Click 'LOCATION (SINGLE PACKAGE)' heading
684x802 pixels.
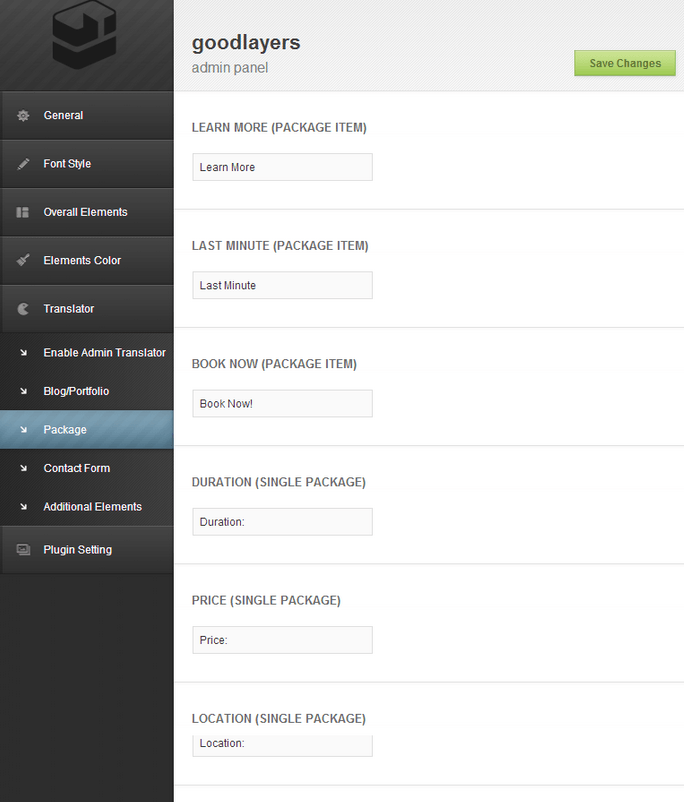279,718
